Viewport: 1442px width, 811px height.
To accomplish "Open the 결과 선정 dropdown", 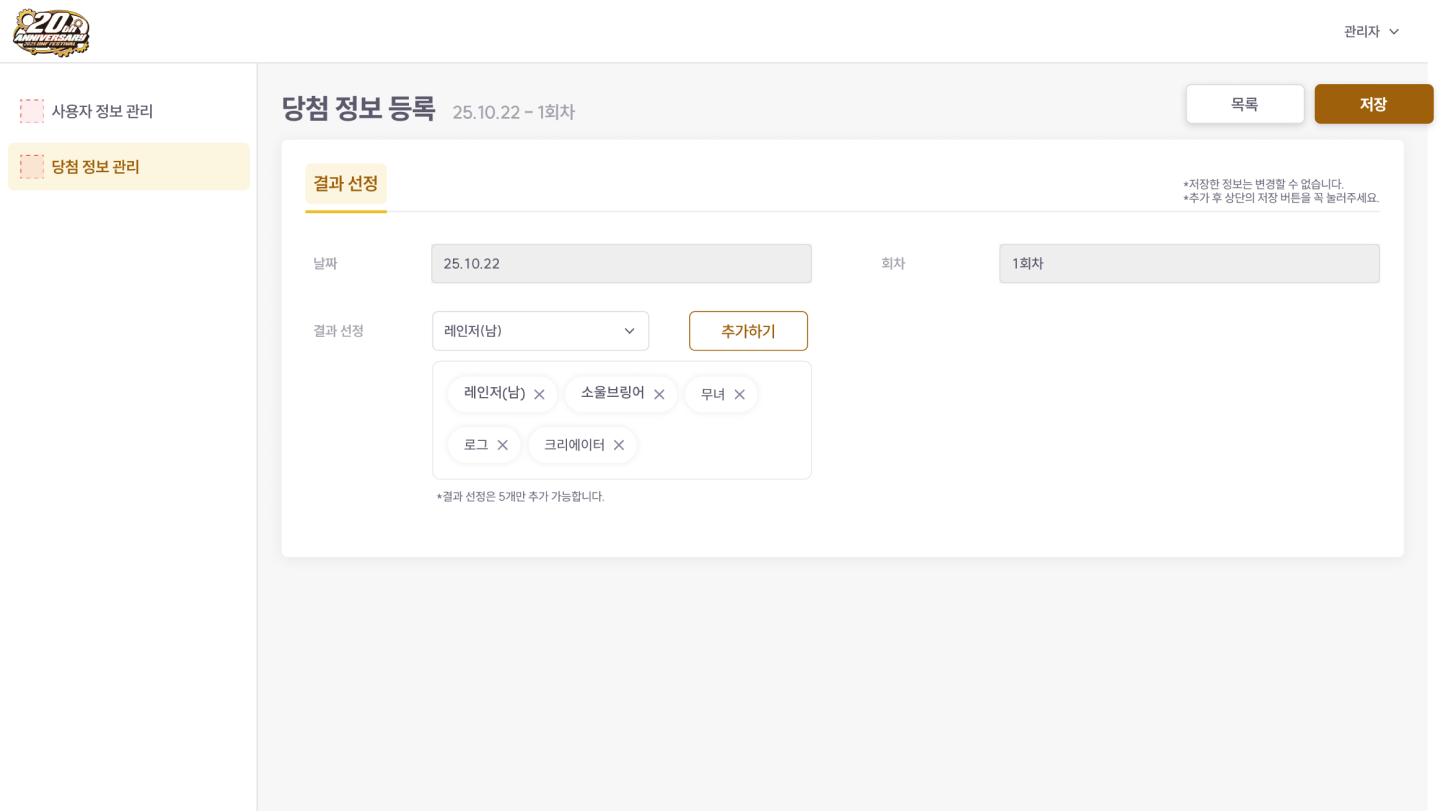I will point(540,331).
